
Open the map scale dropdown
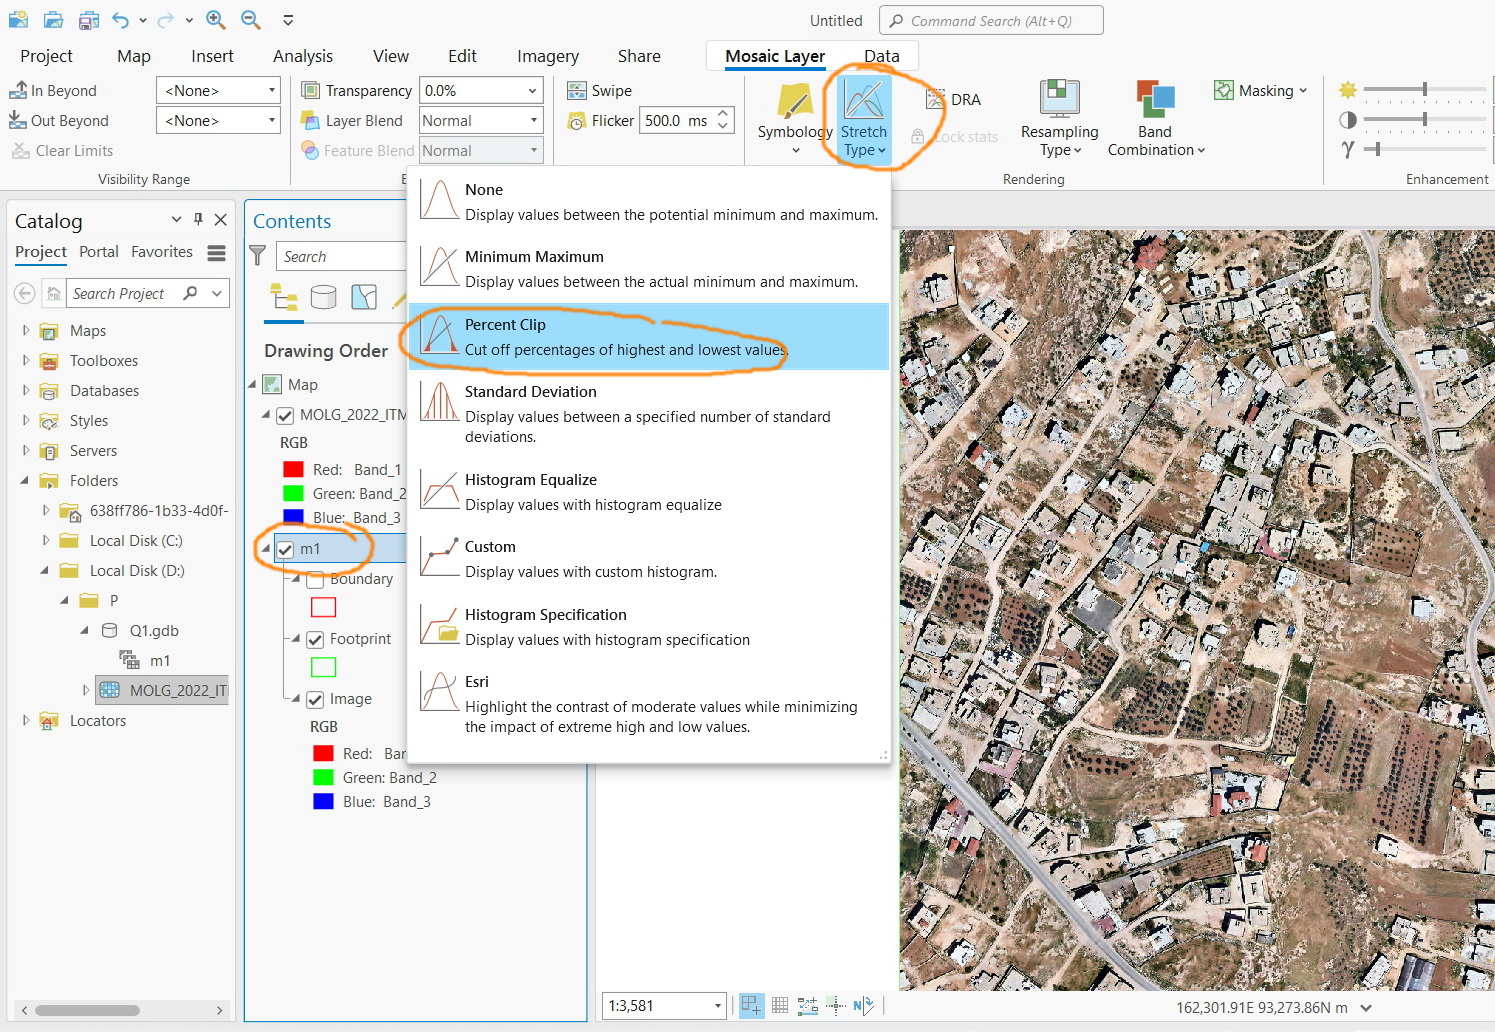(x=716, y=1006)
